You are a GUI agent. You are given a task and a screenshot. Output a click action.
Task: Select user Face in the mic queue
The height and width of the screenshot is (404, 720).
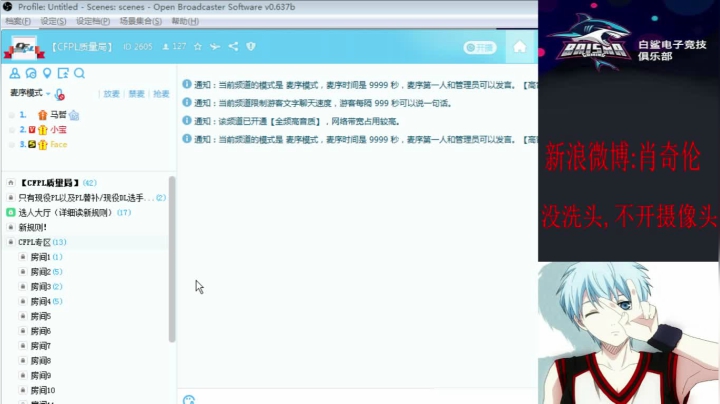click(59, 144)
